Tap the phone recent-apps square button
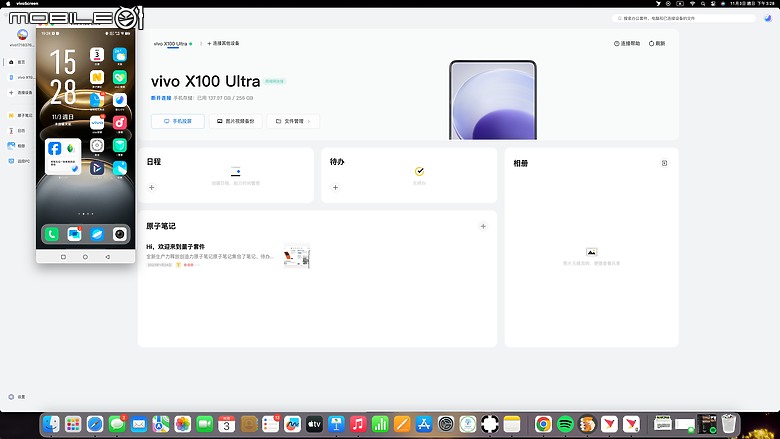 pos(63,257)
